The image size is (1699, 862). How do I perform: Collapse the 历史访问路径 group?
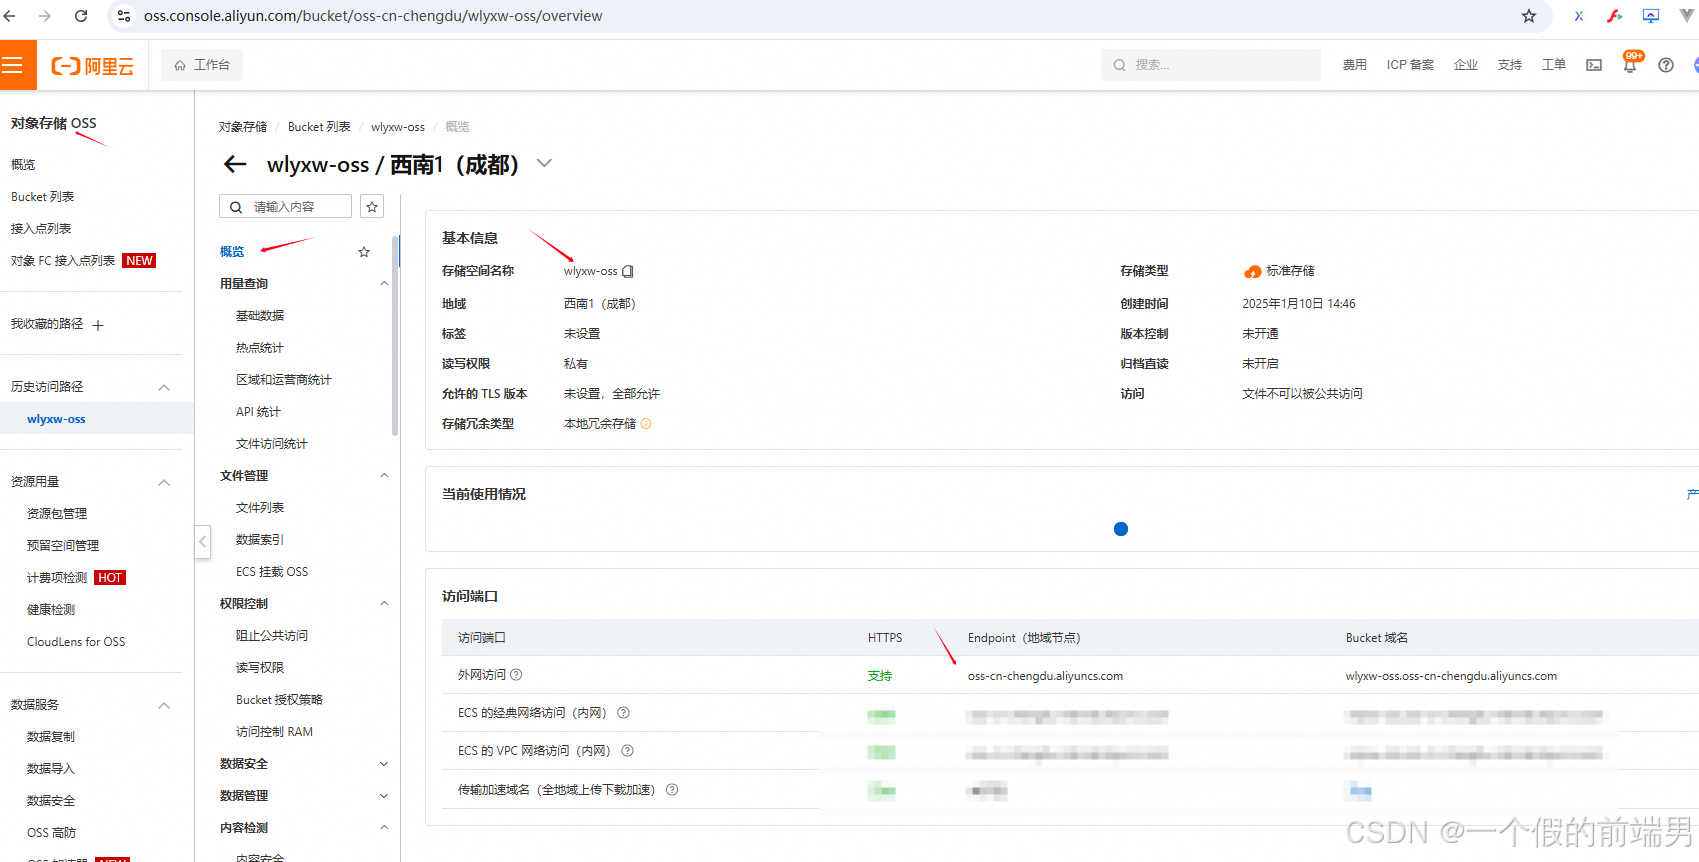click(164, 387)
